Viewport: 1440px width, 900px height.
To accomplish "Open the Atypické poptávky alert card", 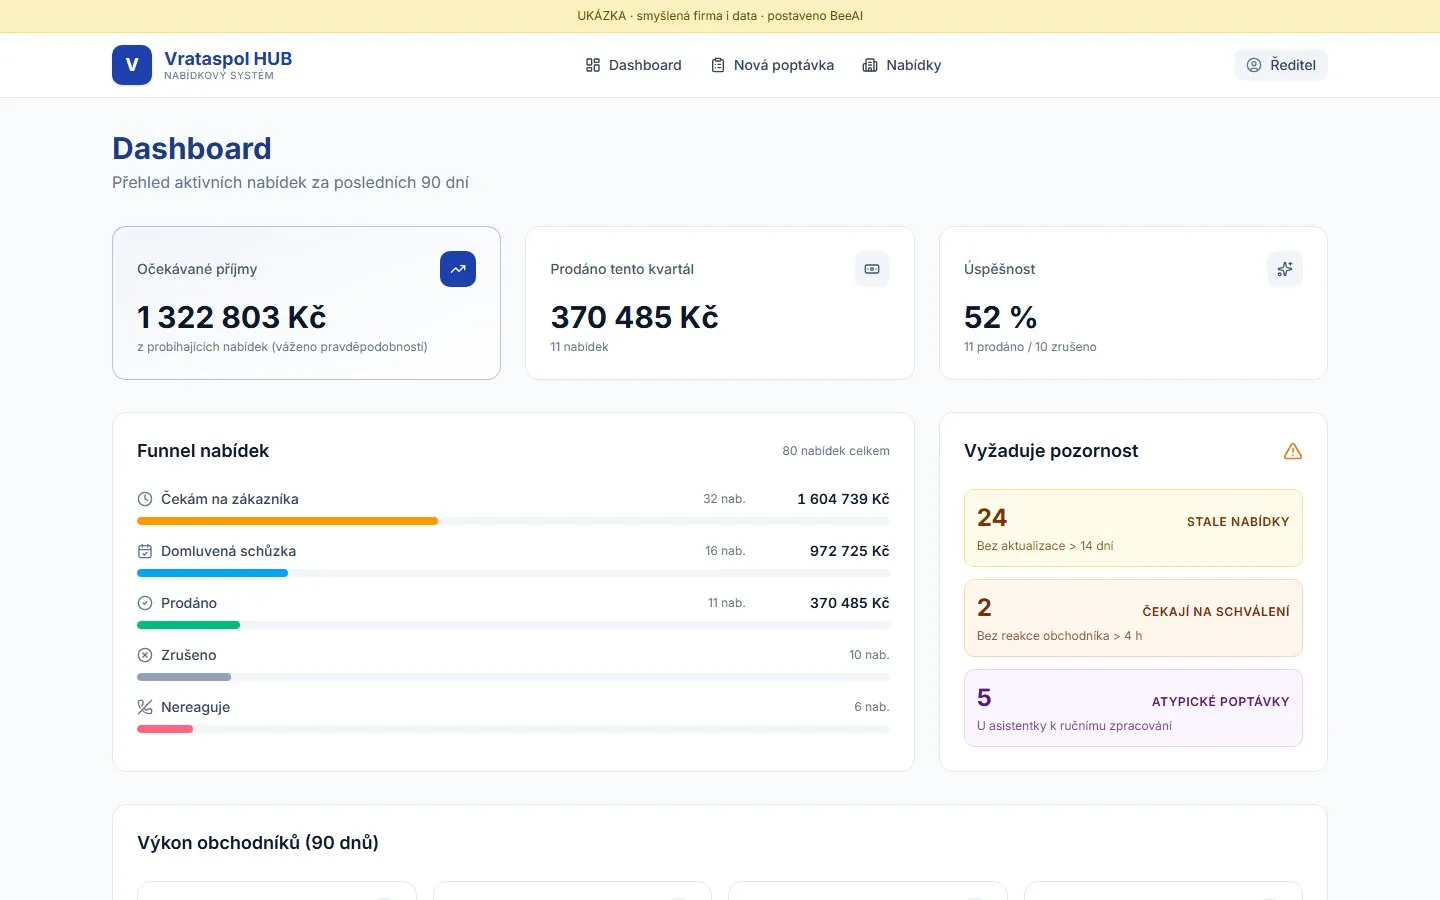I will pyautogui.click(x=1133, y=708).
